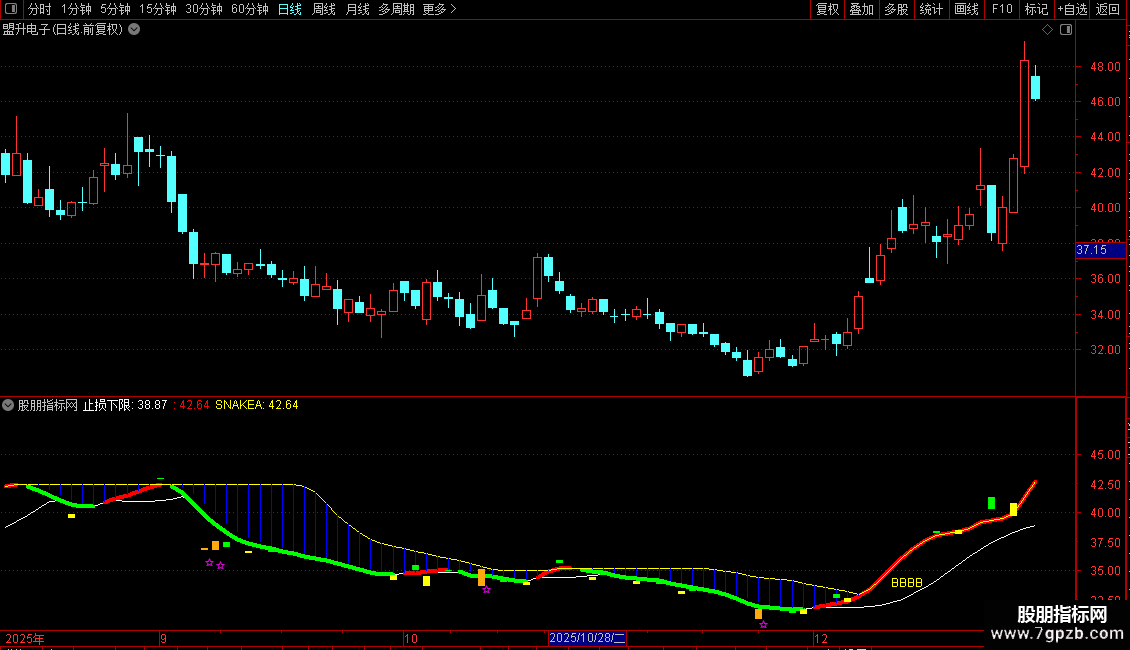Click the 48.00 price axis label
The height and width of the screenshot is (650, 1130).
pyautogui.click(x=1105, y=66)
